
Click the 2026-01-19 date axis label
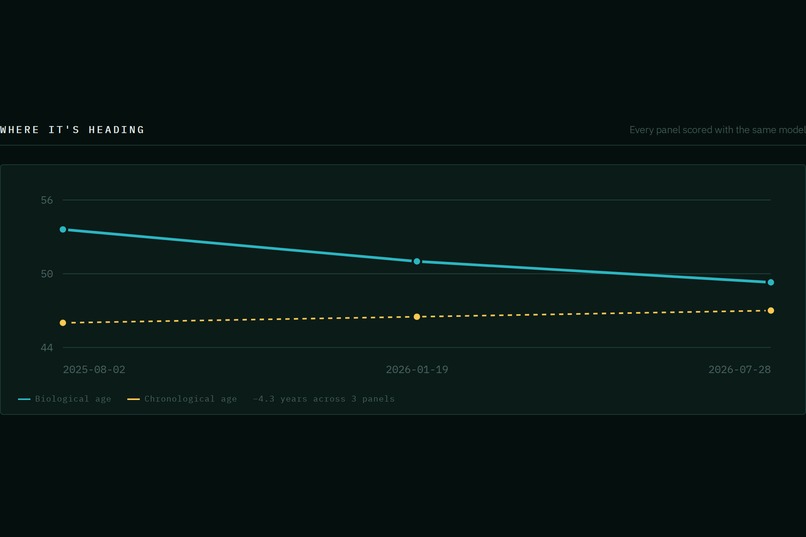(417, 369)
